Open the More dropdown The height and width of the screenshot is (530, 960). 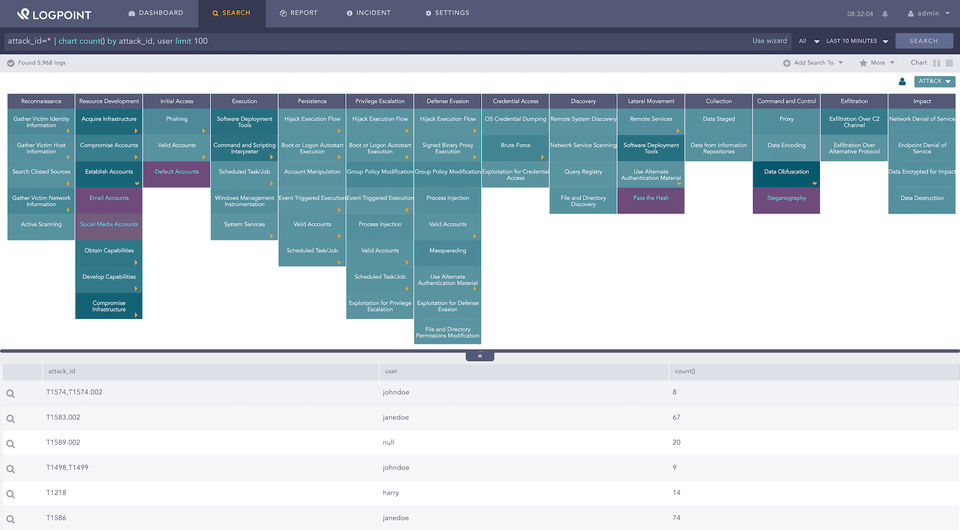coord(877,63)
